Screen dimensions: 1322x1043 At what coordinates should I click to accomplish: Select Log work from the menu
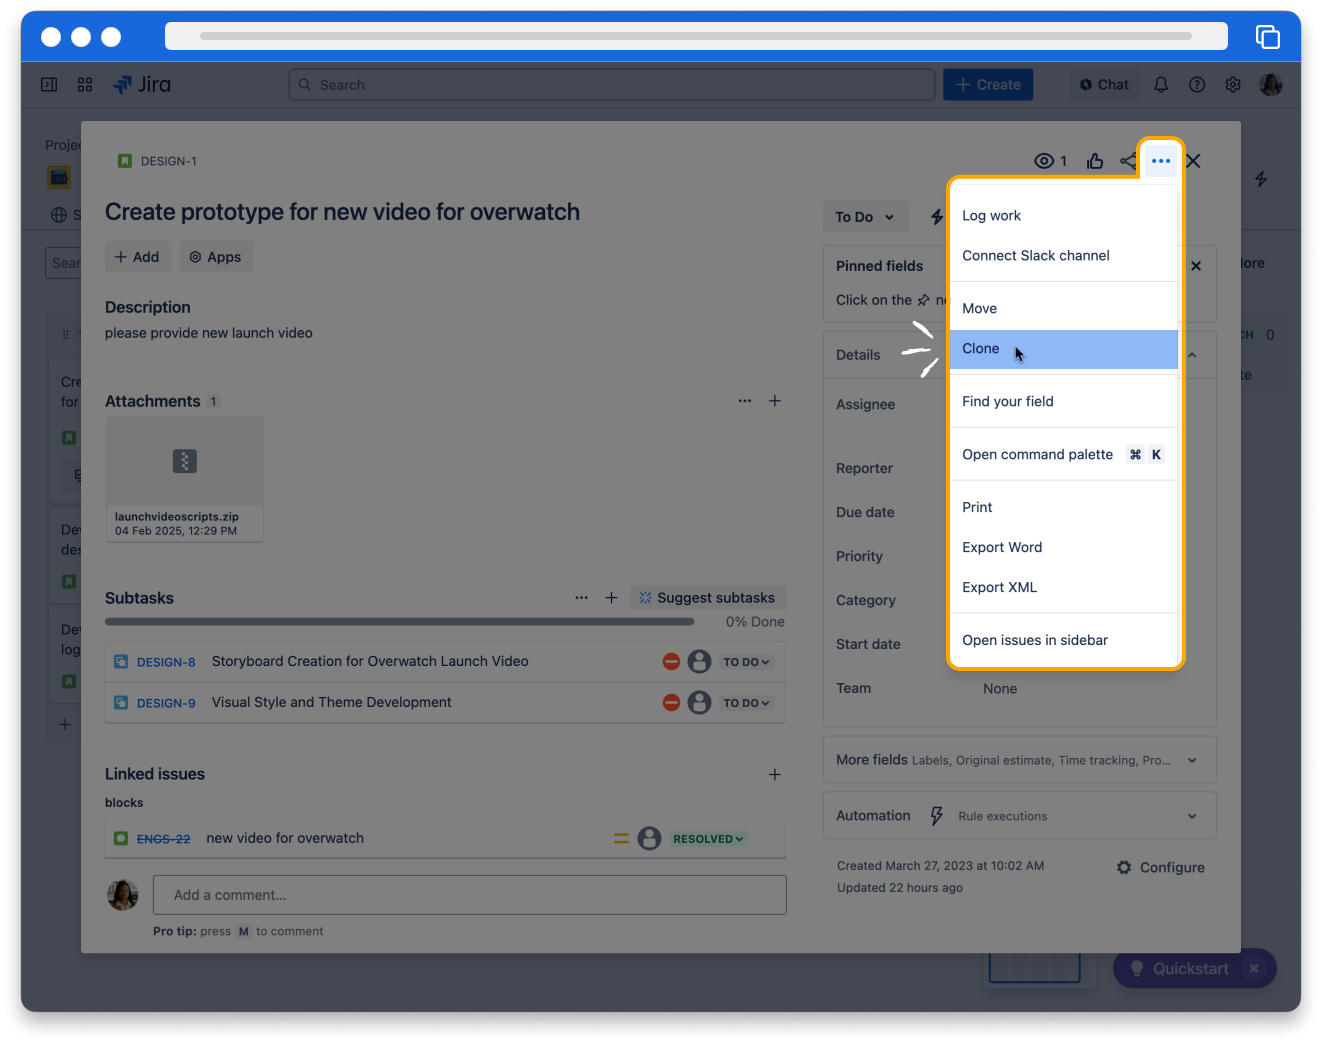(x=1063, y=216)
